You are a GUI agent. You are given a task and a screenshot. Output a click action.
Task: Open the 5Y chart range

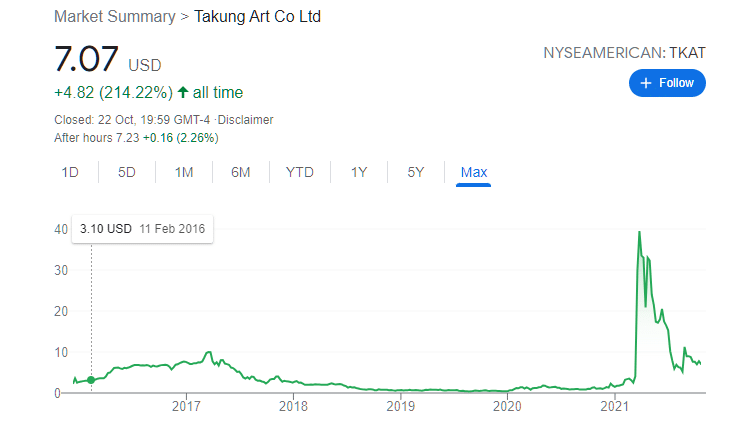click(x=416, y=172)
